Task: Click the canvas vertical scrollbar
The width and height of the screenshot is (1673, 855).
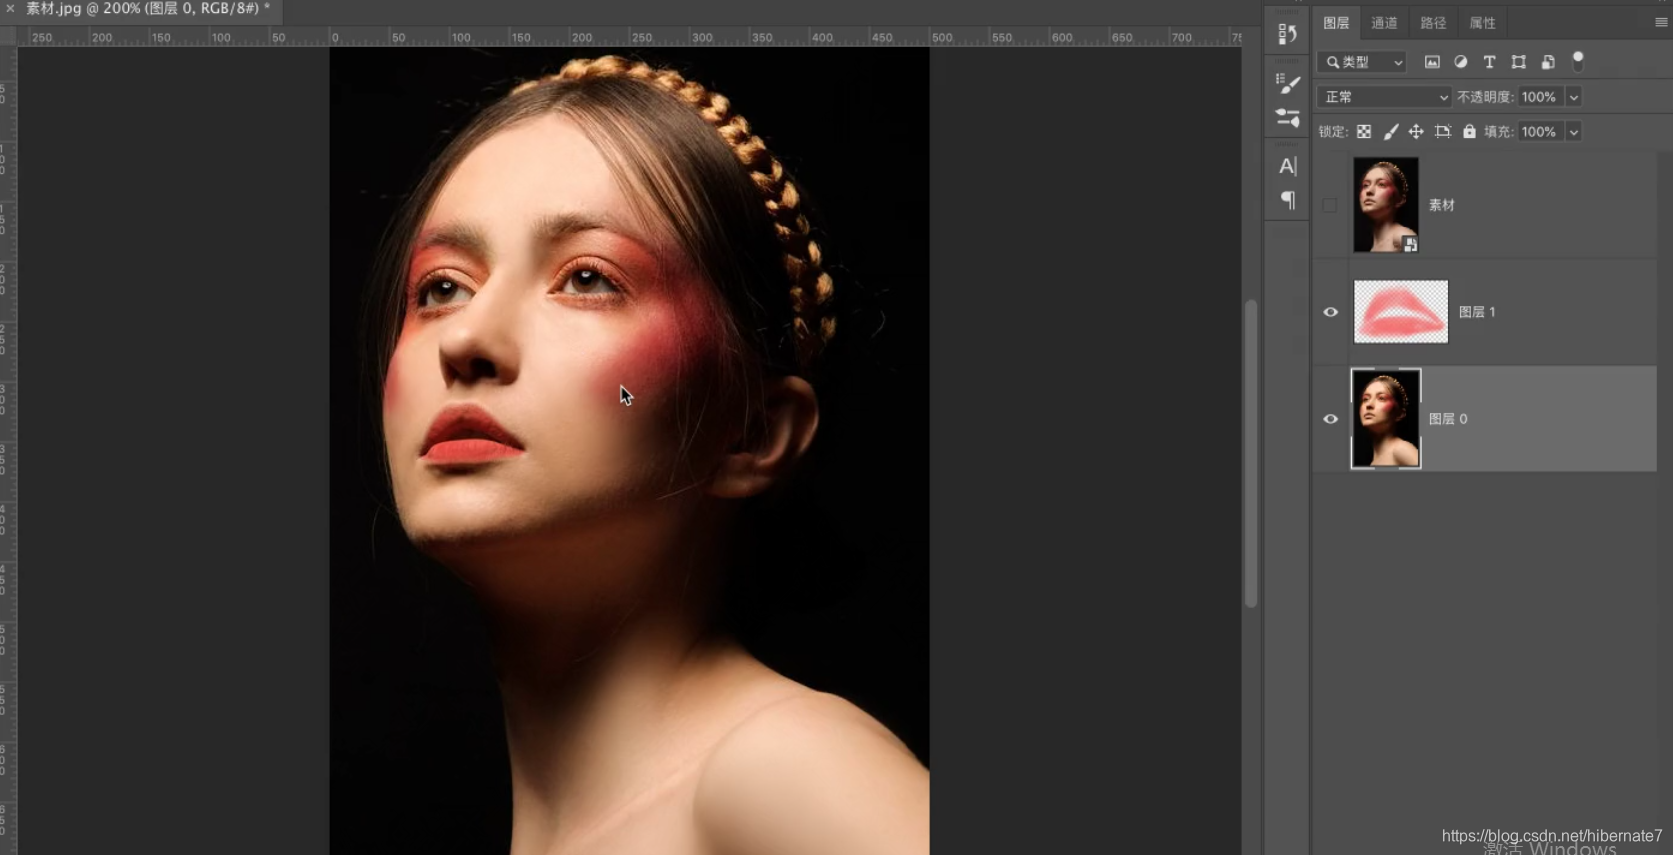Action: point(1250,452)
